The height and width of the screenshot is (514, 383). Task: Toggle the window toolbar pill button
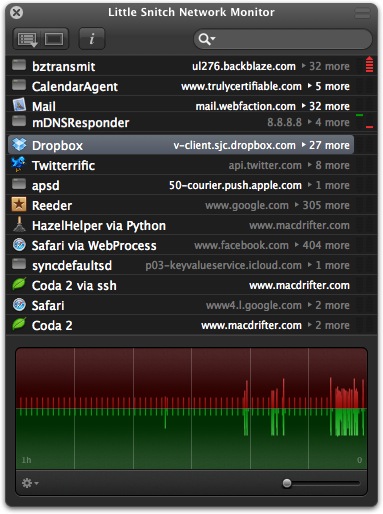point(363,13)
